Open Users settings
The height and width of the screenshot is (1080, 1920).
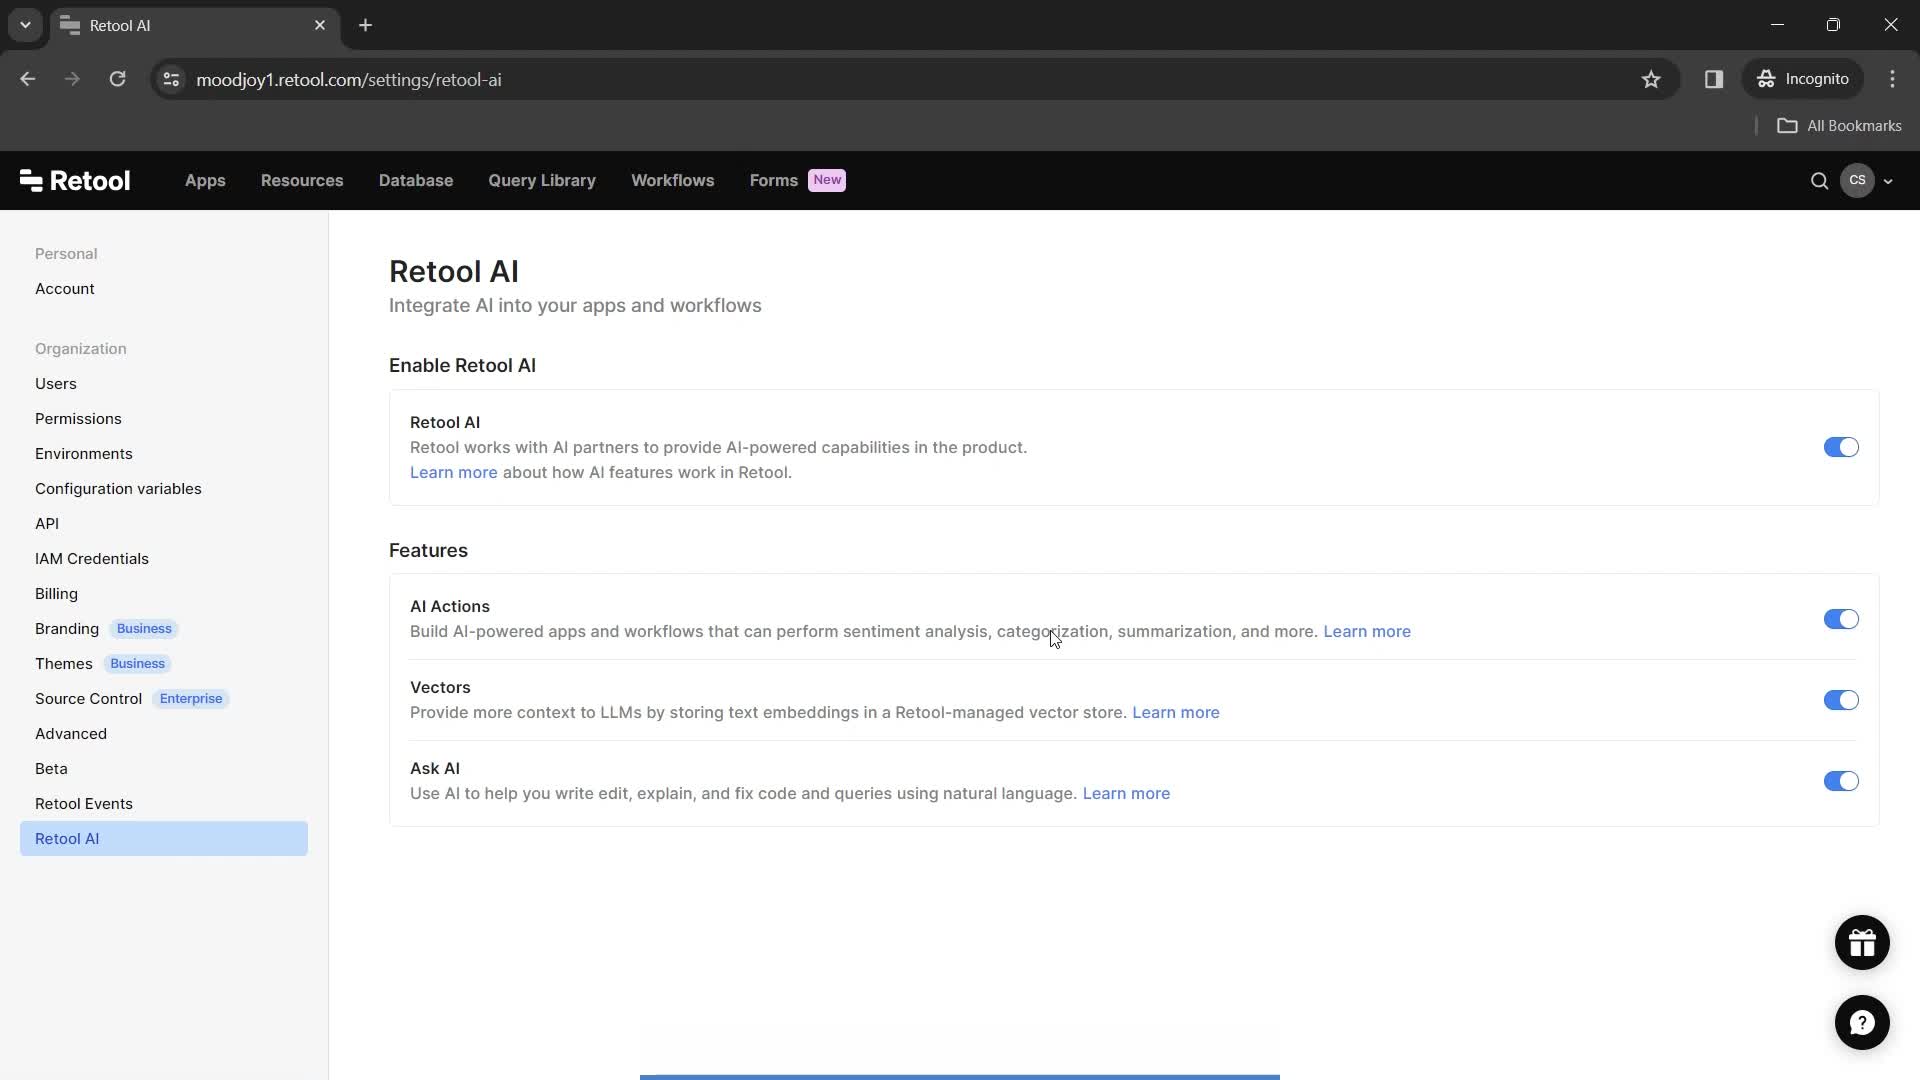click(56, 384)
